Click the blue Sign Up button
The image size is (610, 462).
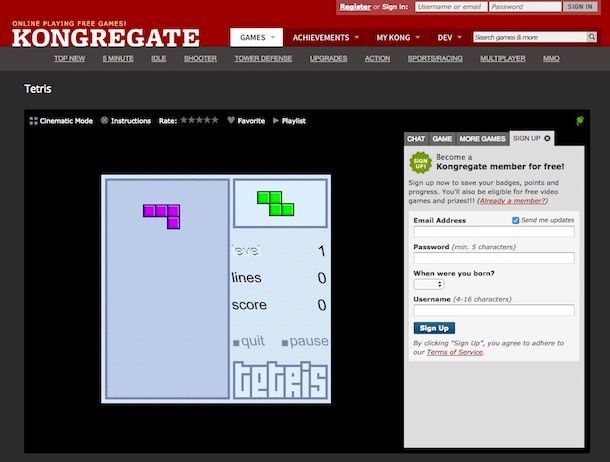pyautogui.click(x=434, y=328)
